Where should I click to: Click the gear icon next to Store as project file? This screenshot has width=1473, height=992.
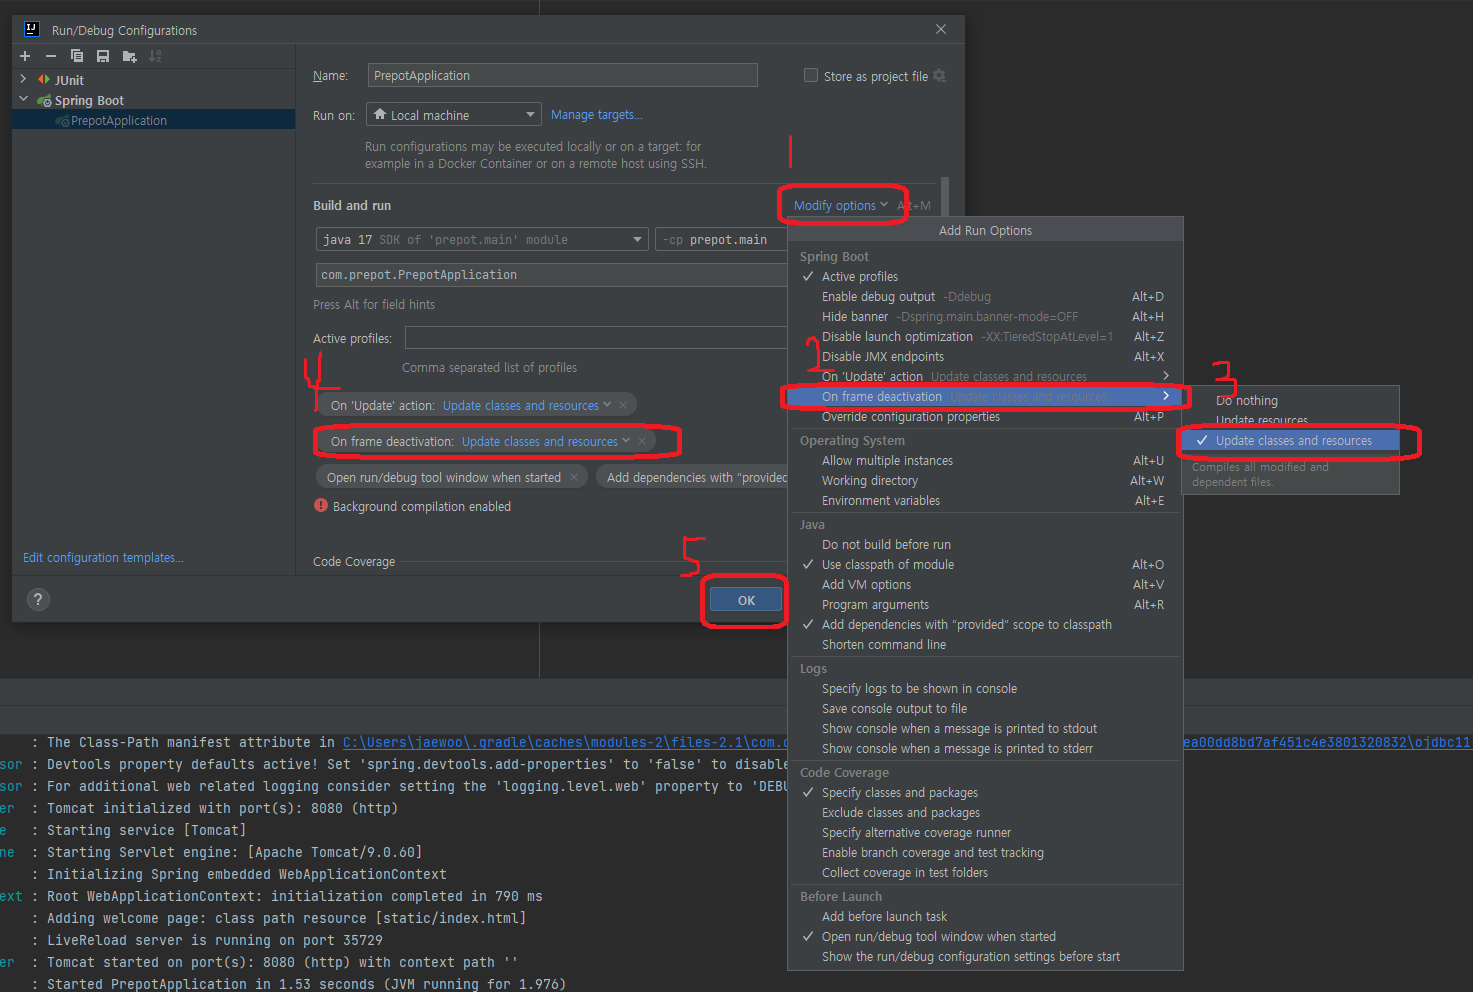(x=939, y=76)
